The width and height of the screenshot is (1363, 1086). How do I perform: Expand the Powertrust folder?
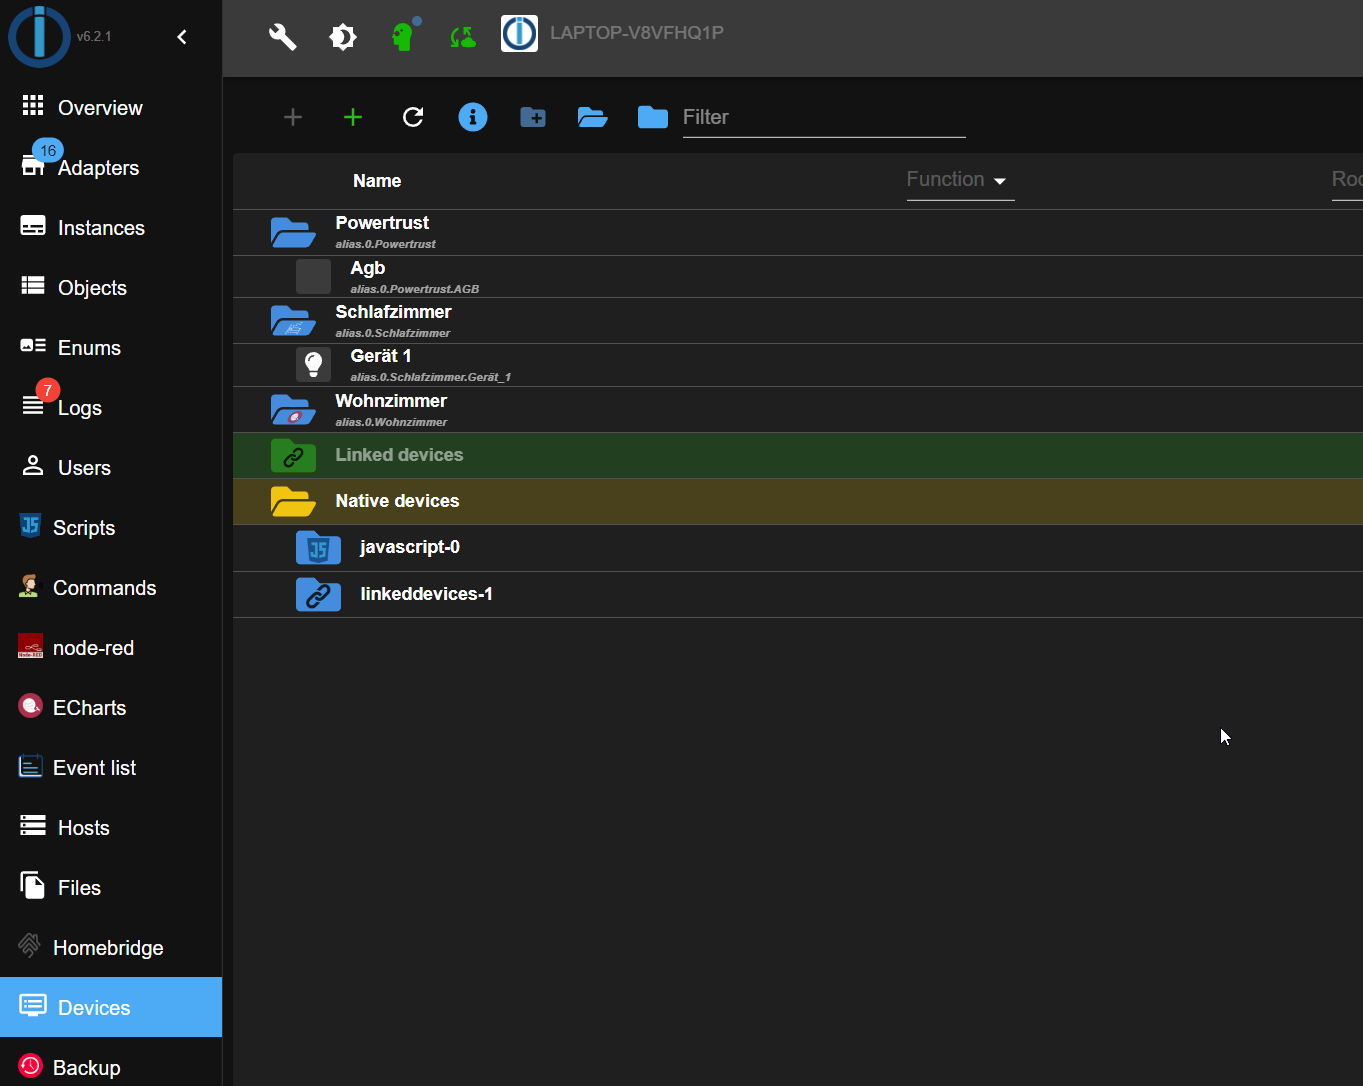(292, 231)
